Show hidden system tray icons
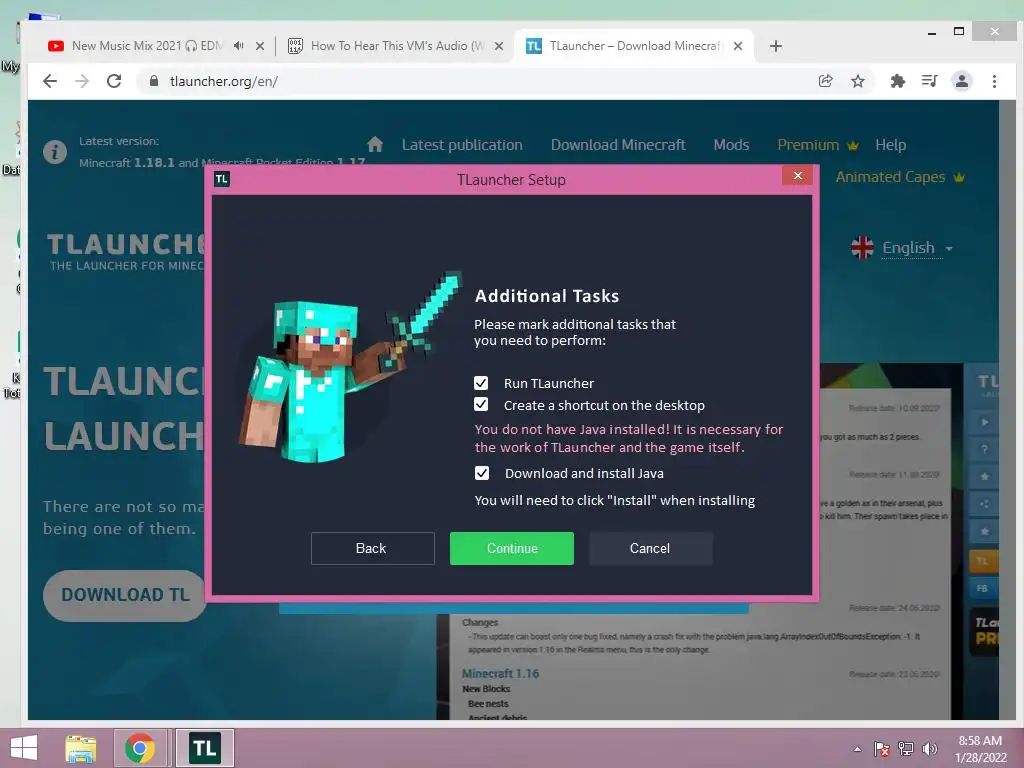Viewport: 1024px width, 768px height. point(857,749)
